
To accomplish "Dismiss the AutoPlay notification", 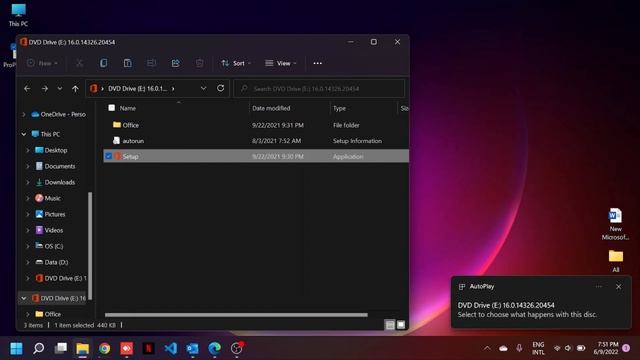I will tap(618, 287).
